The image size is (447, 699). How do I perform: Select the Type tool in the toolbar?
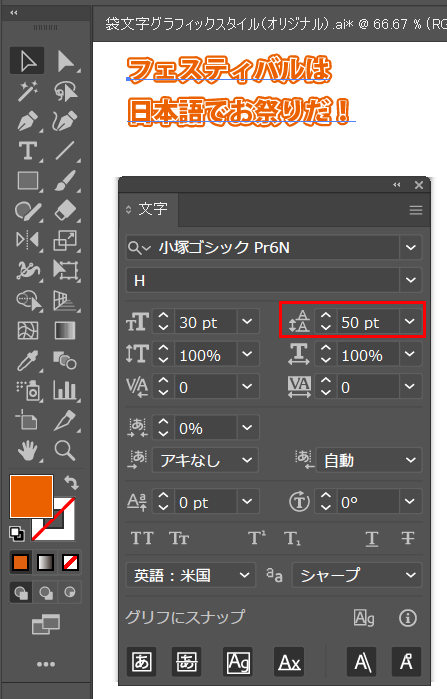click(28, 151)
